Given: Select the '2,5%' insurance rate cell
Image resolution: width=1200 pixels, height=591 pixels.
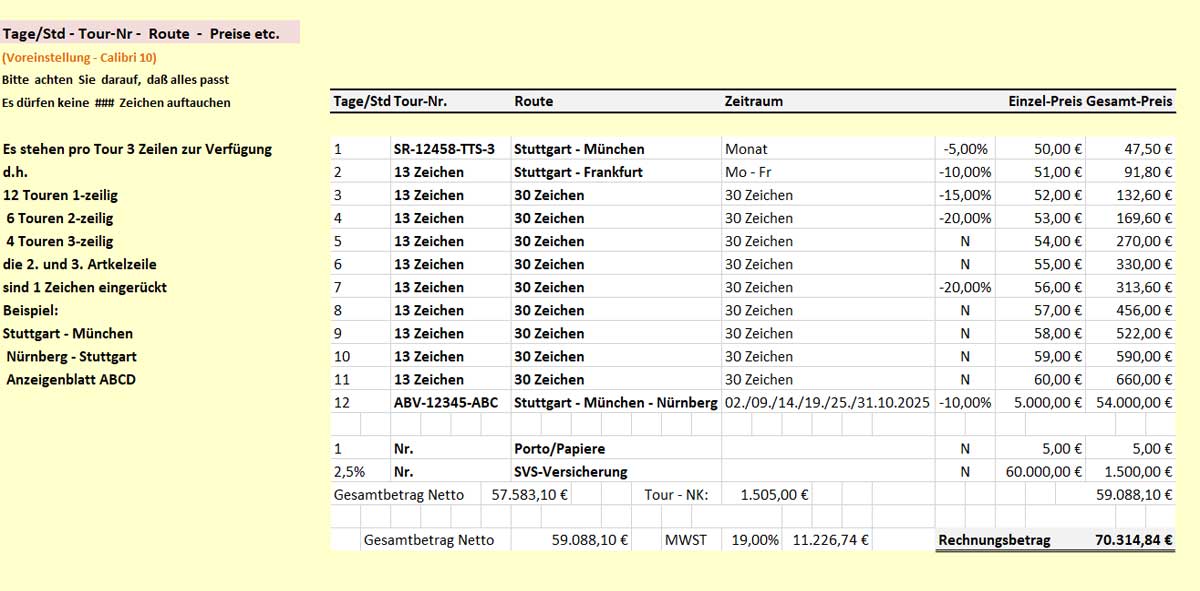Looking at the screenshot, I should coord(344,472).
